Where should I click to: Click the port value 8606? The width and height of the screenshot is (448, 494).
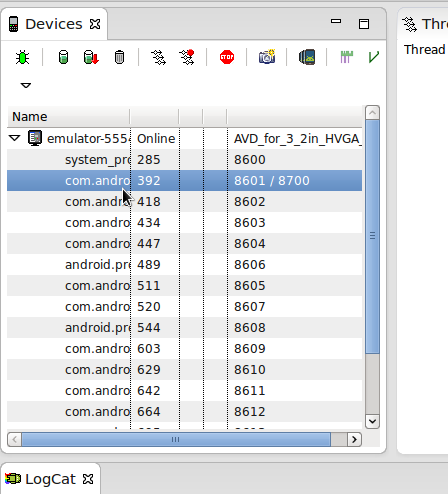pyautogui.click(x=250, y=265)
